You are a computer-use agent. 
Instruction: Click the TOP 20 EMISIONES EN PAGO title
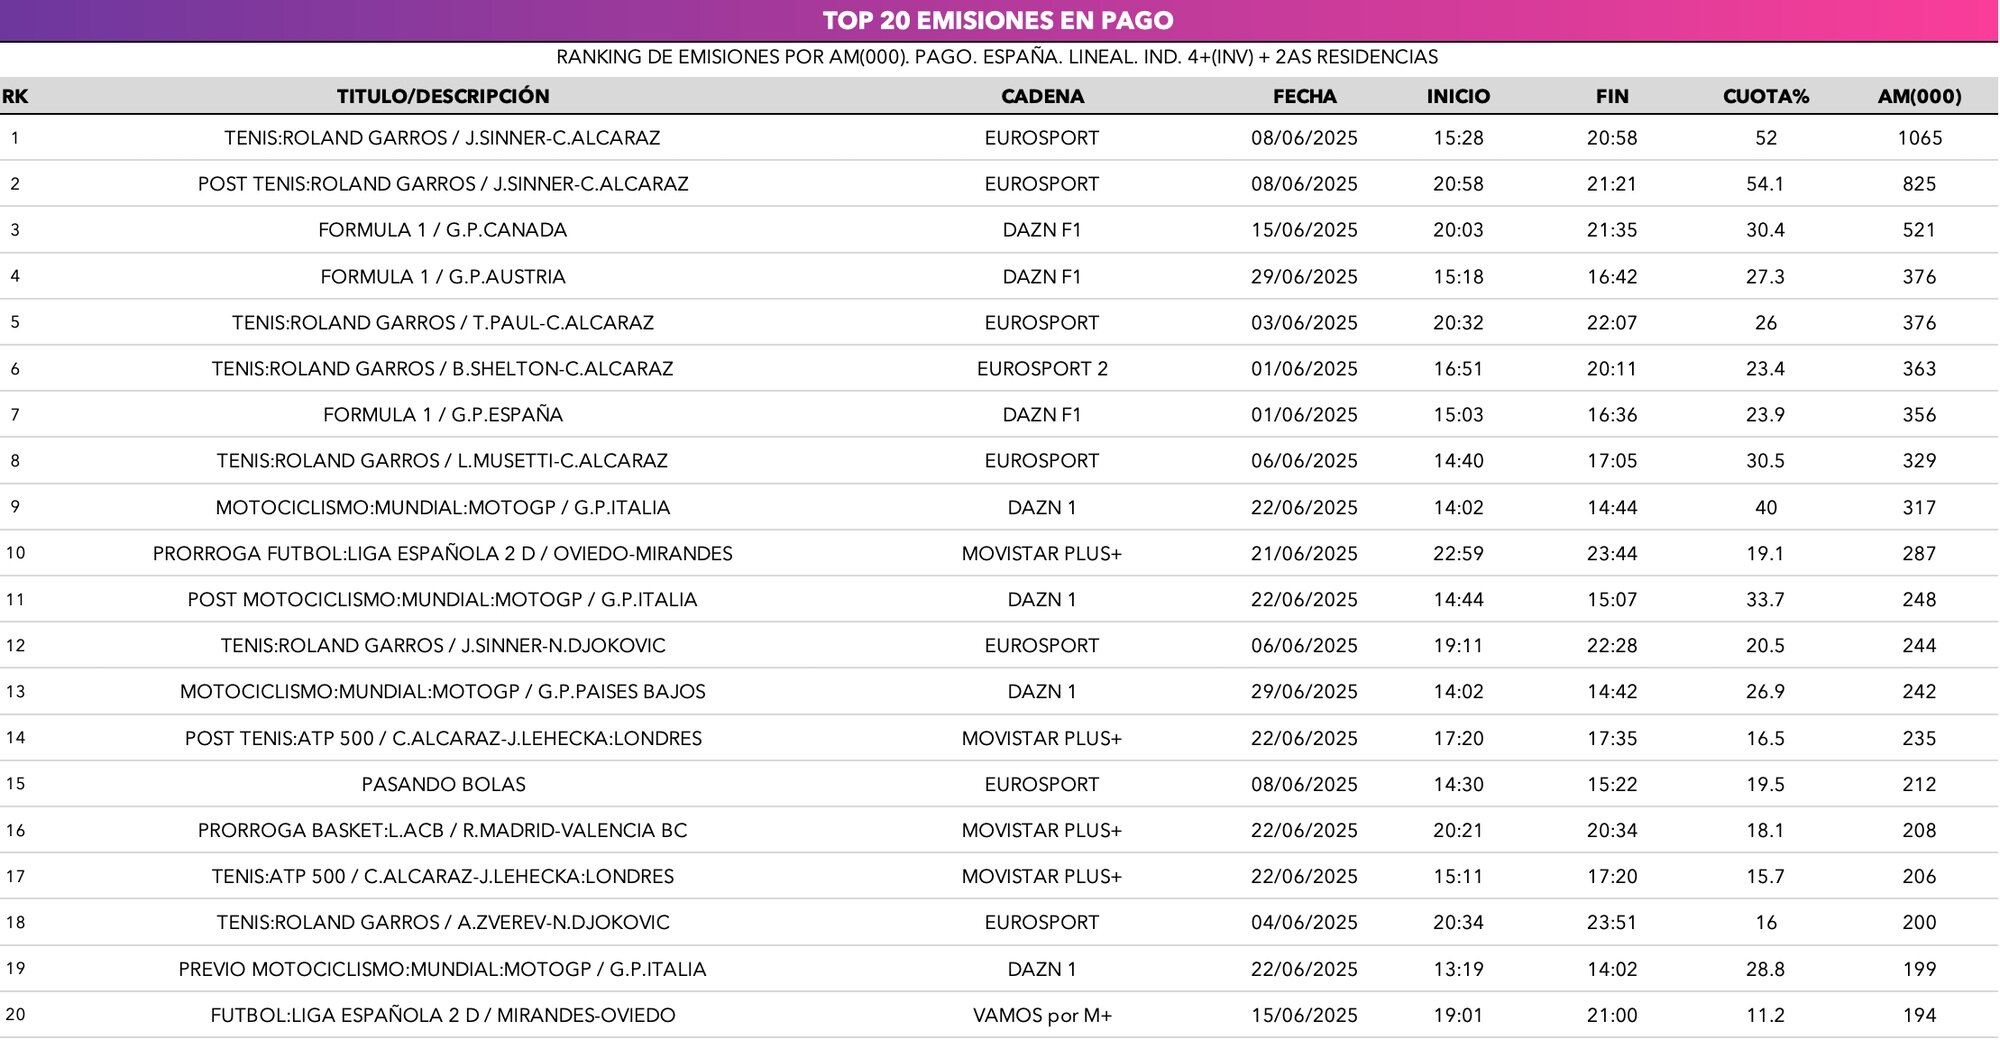coord(998,20)
